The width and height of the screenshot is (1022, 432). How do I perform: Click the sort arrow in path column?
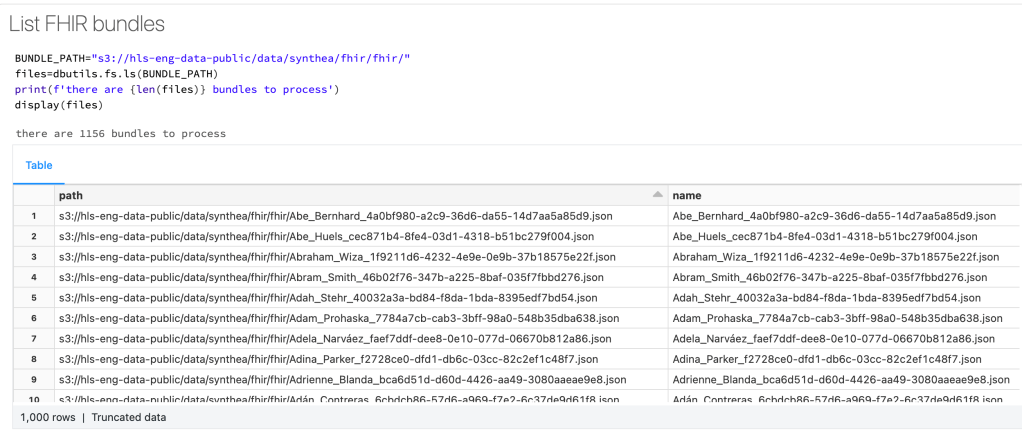657,194
